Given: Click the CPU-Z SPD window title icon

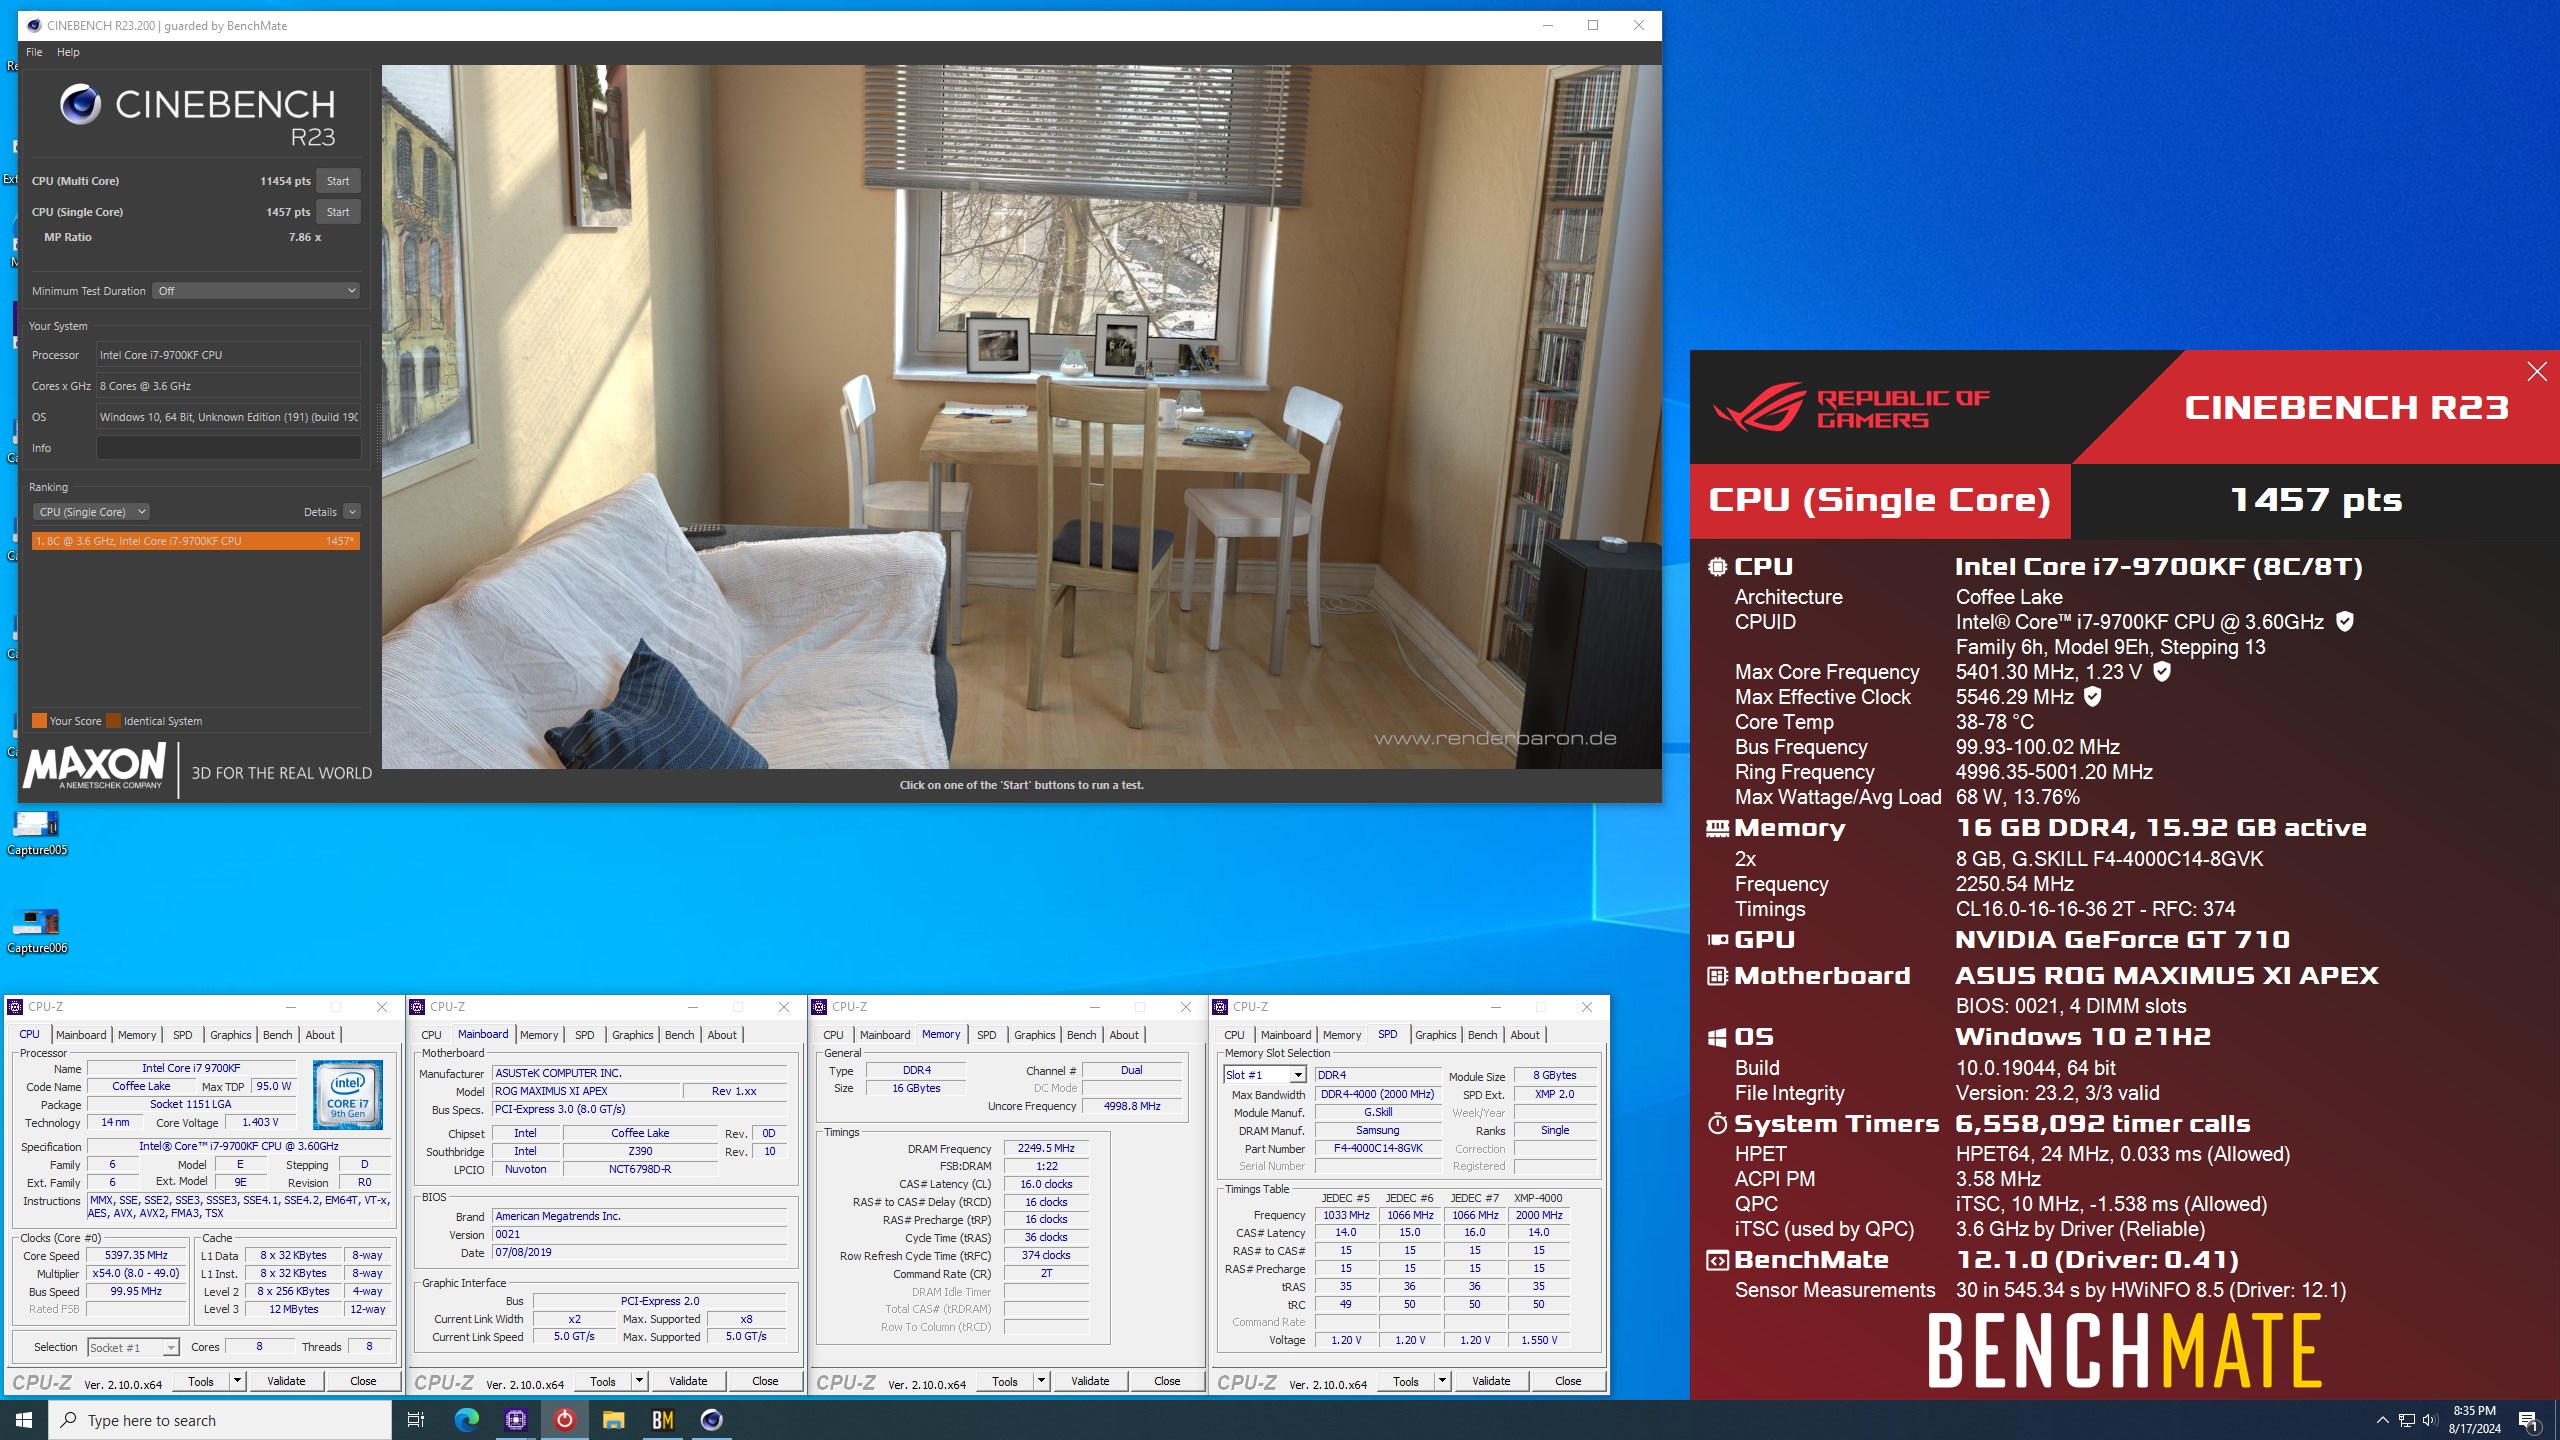Looking at the screenshot, I should 1221,1007.
